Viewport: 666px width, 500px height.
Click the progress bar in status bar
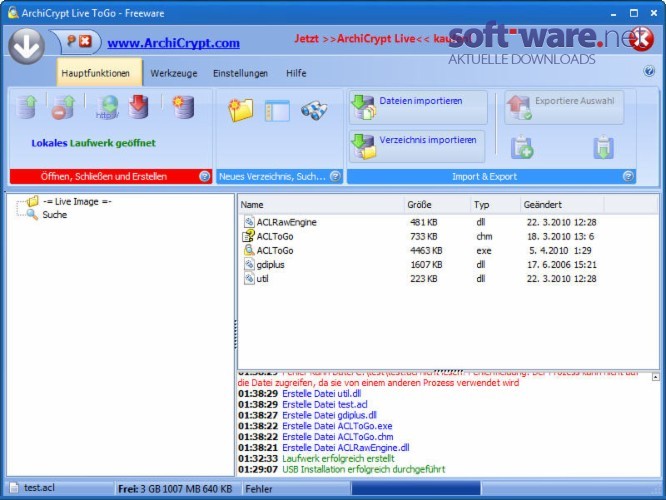click(x=416, y=489)
